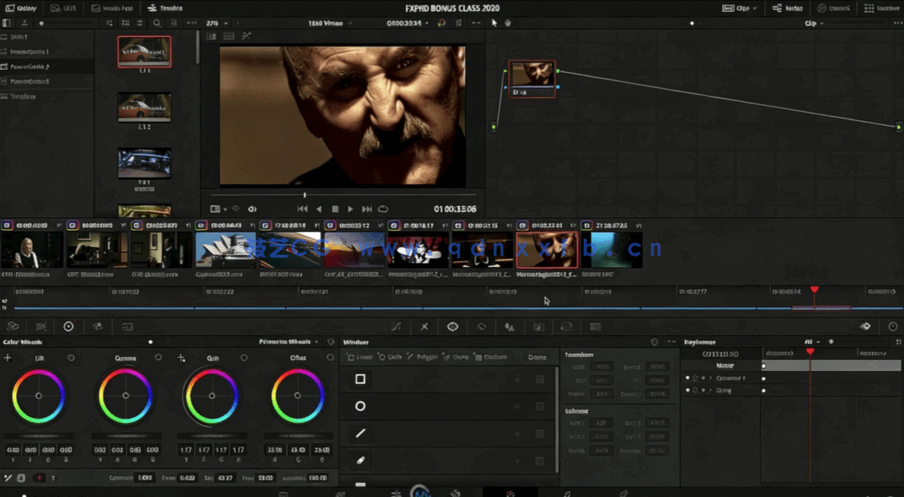Click the Gamma master wheel slider
The image size is (904, 497).
125,436
